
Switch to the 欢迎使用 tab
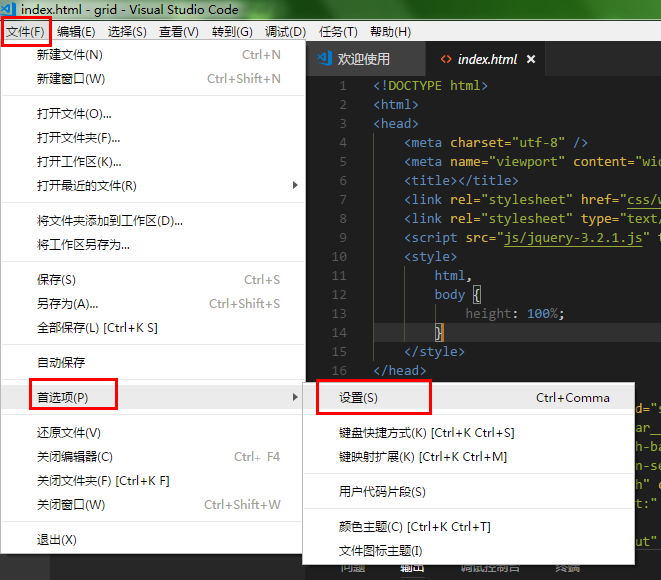coord(366,59)
